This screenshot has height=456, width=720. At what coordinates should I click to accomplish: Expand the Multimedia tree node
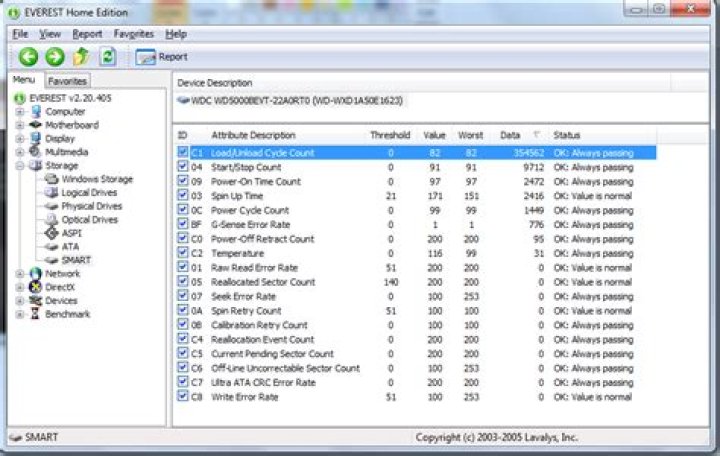pyautogui.click(x=20, y=152)
